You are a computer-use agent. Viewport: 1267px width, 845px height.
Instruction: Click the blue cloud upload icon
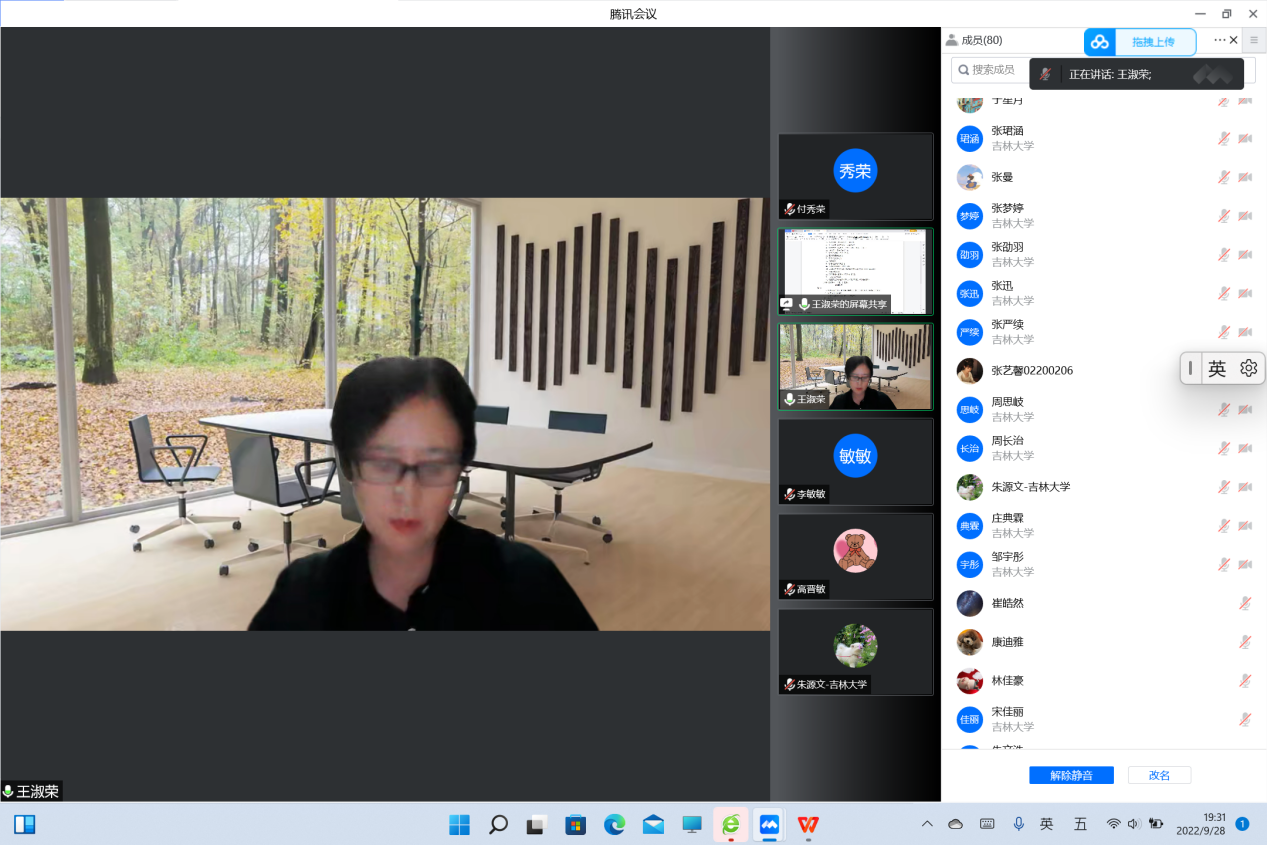pos(1100,42)
